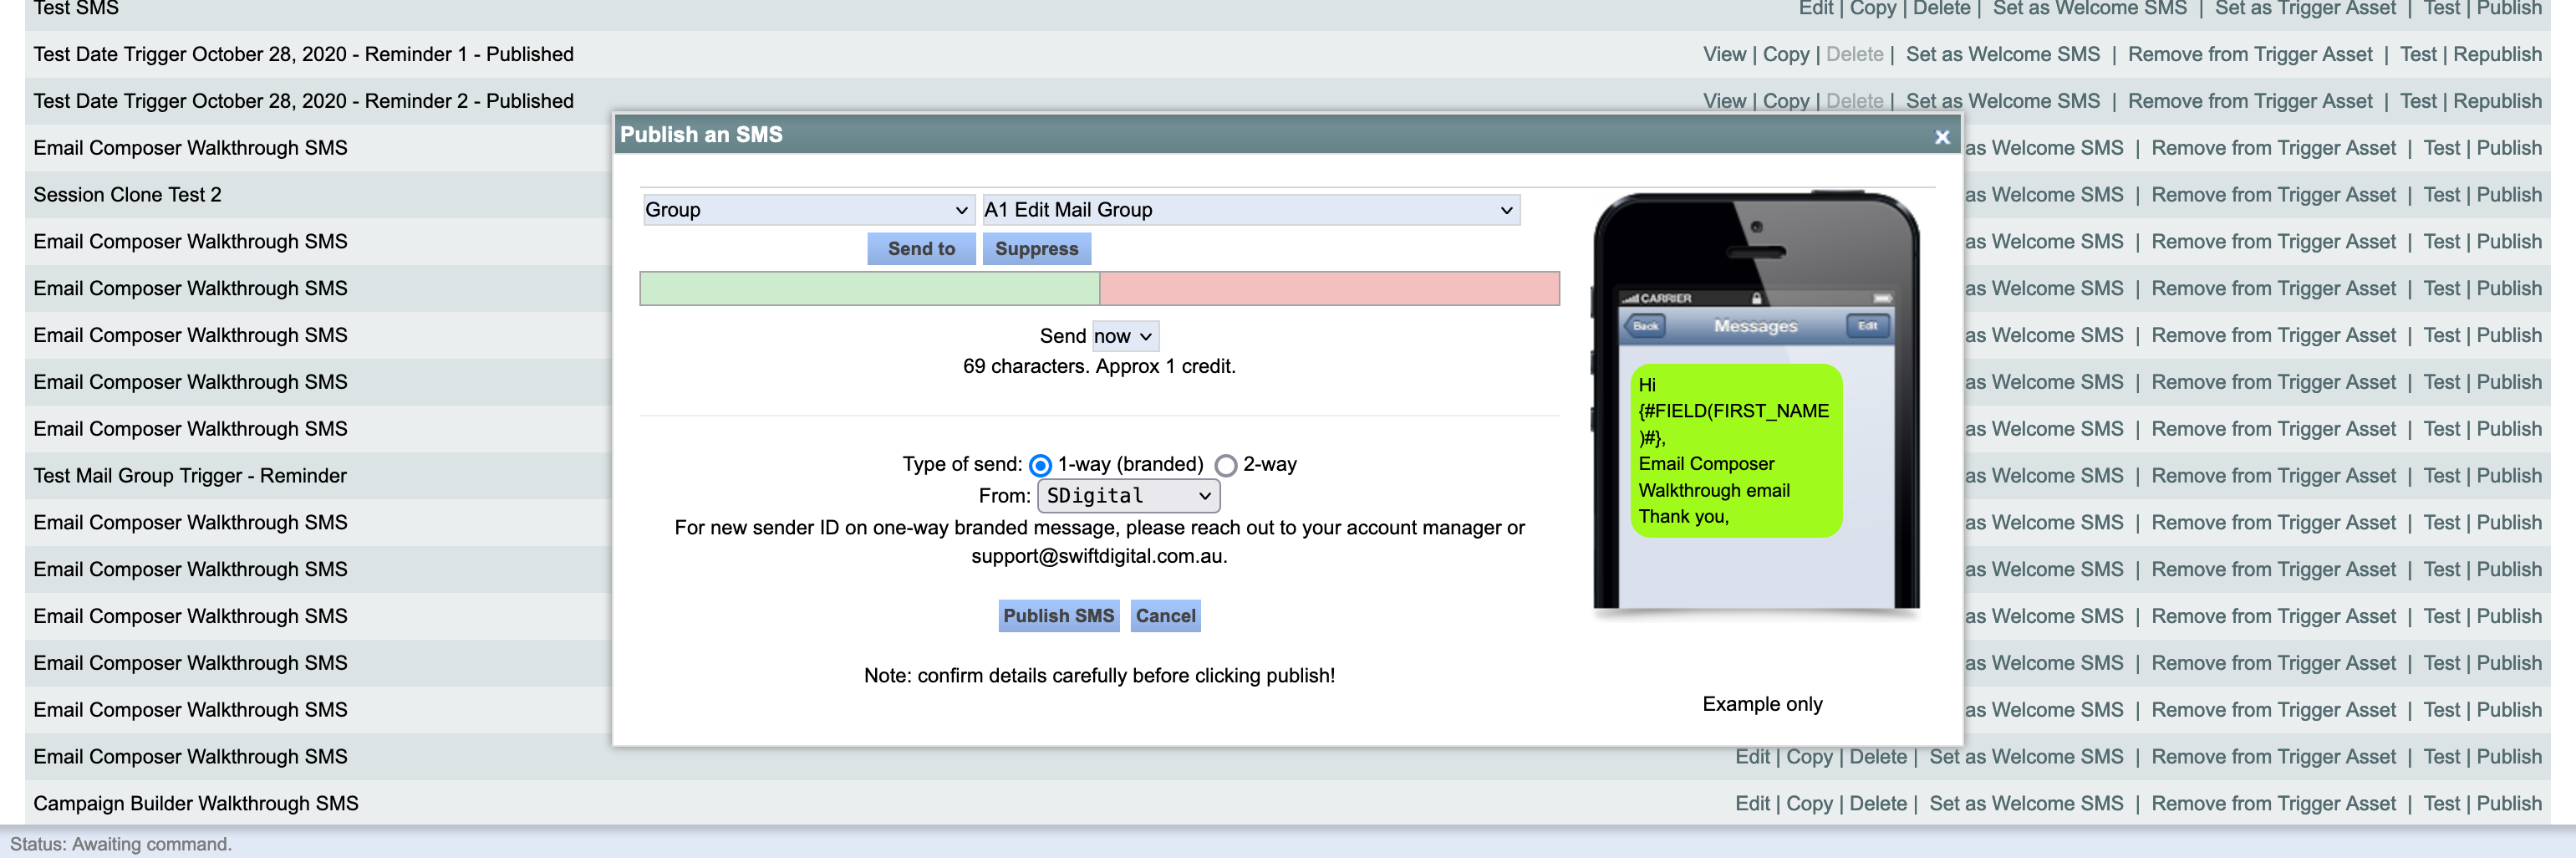
Task: Click View for Test Date Trigger Reminder 2
Action: point(1724,101)
